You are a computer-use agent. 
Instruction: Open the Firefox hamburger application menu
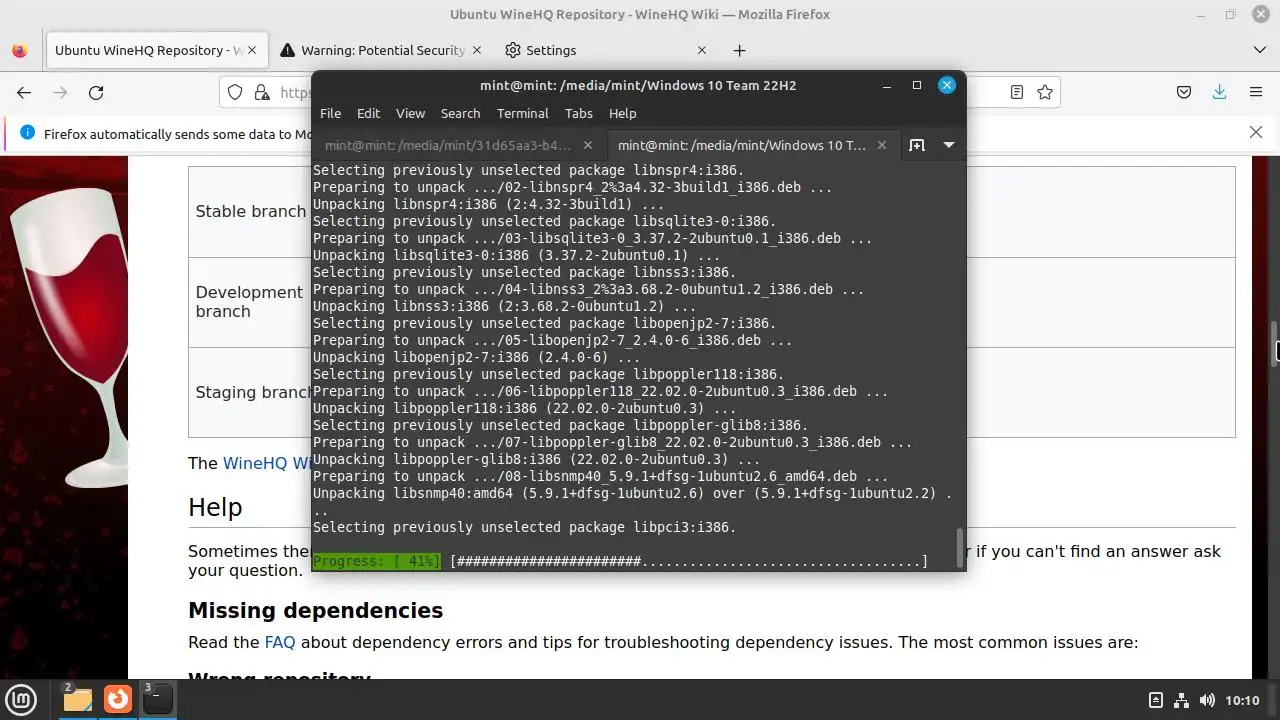[x=1256, y=92]
